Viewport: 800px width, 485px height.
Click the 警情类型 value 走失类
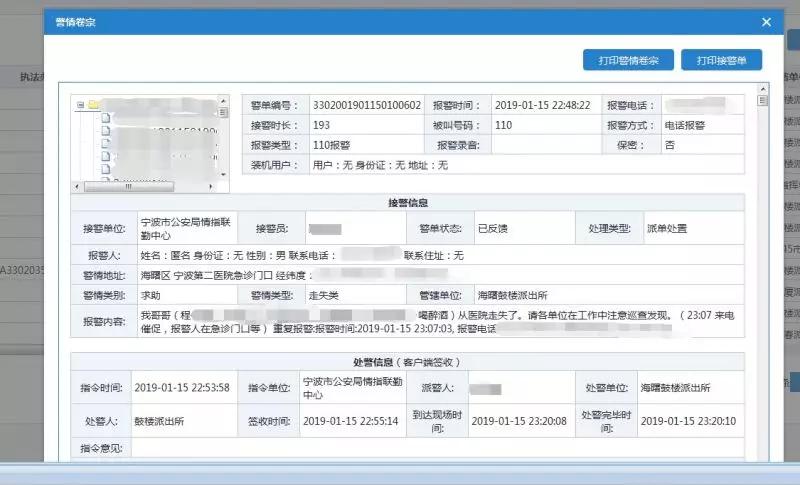323,295
